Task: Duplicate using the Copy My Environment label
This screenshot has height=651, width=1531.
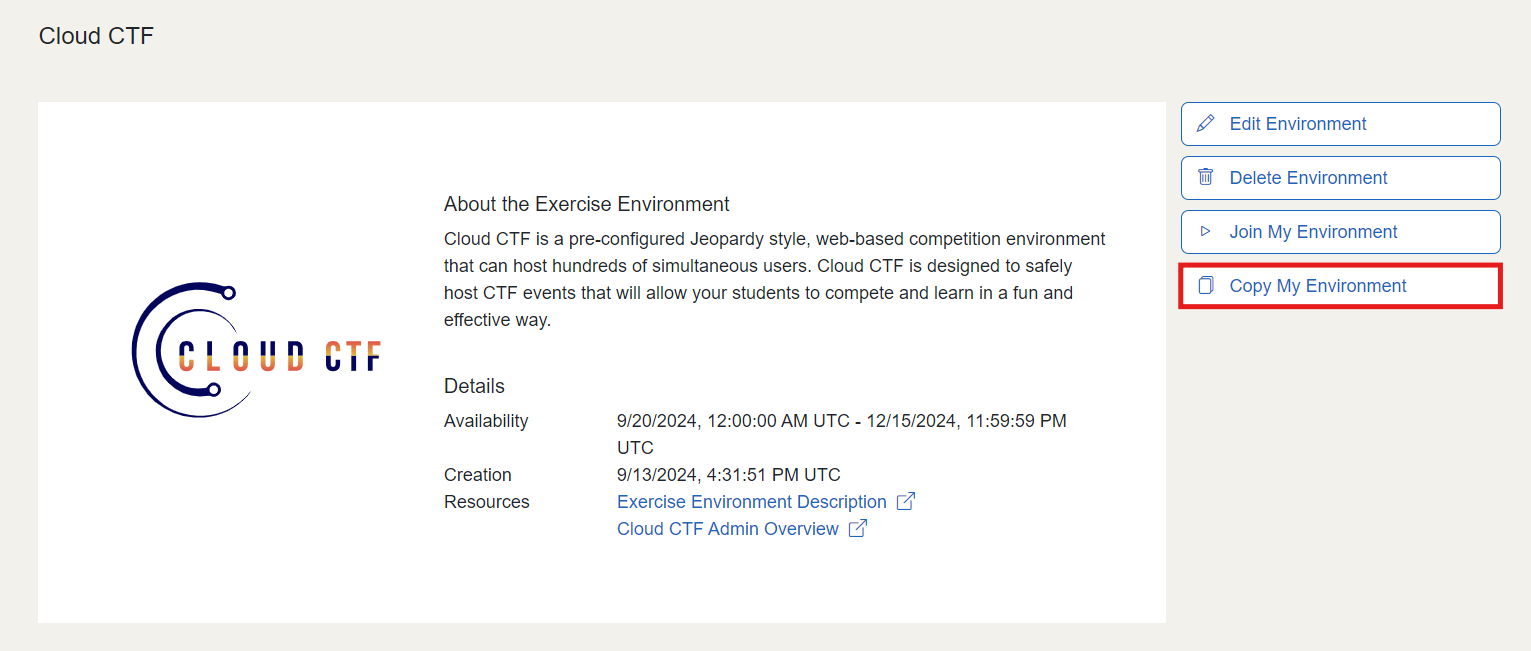Action: click(1318, 286)
